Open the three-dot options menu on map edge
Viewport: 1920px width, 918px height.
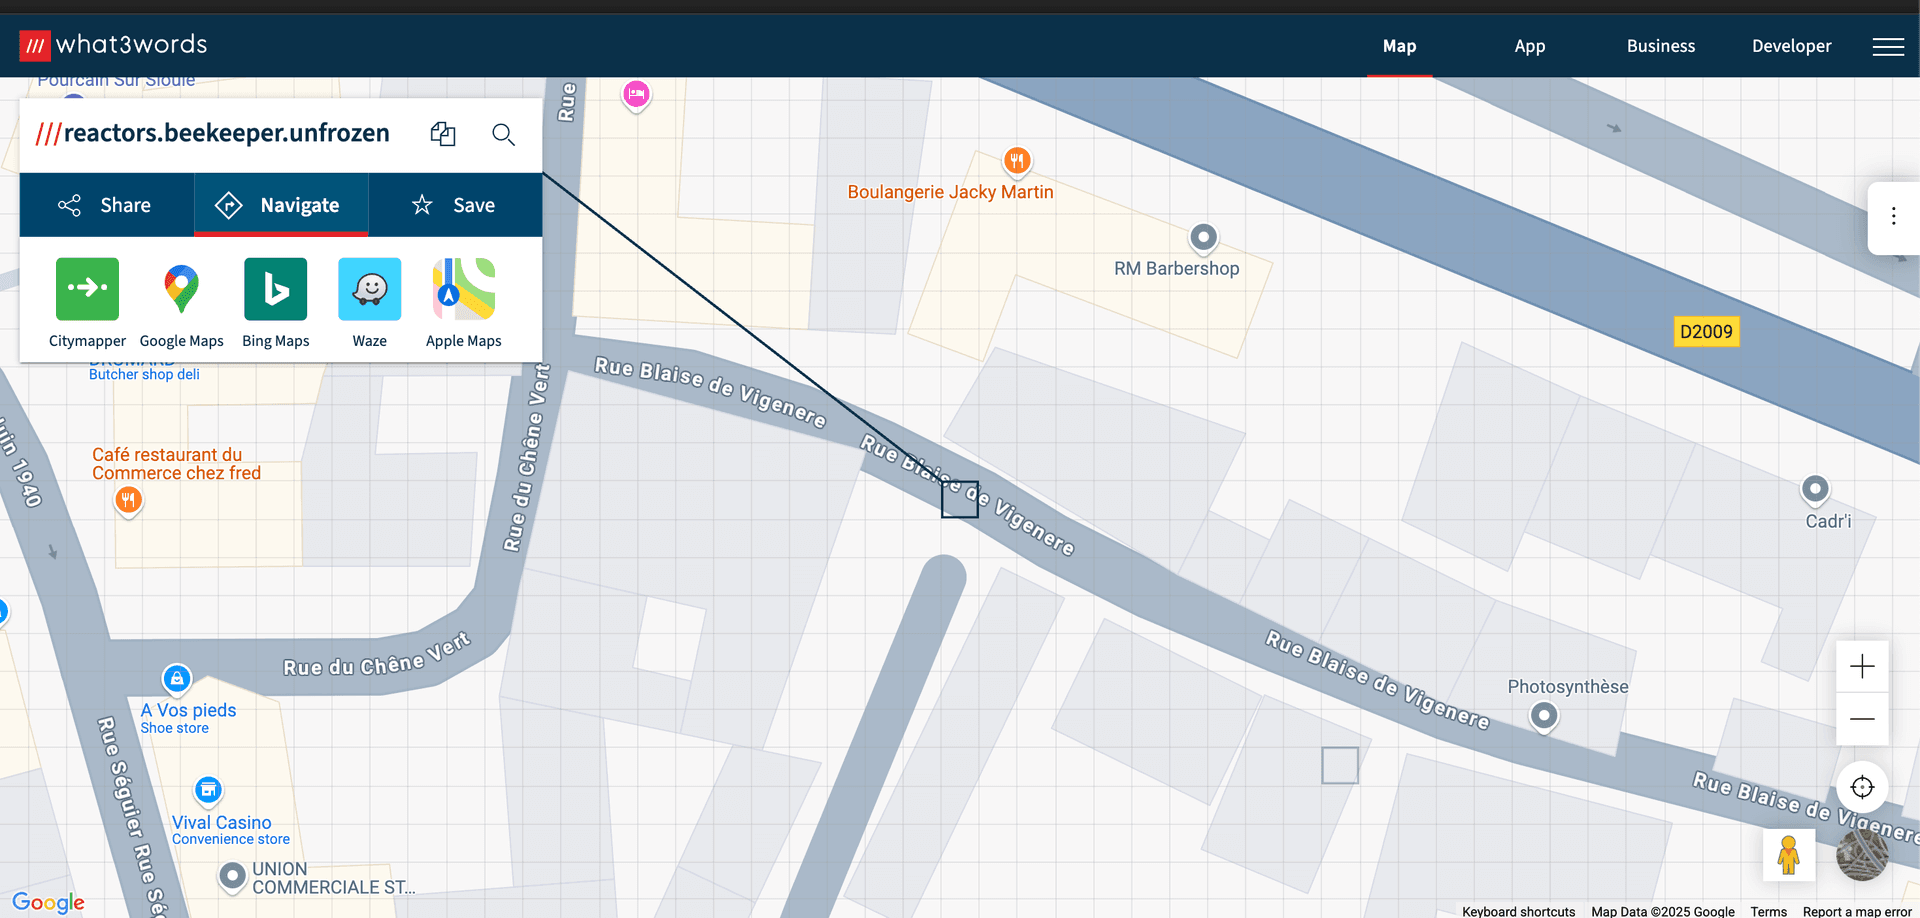(1893, 215)
